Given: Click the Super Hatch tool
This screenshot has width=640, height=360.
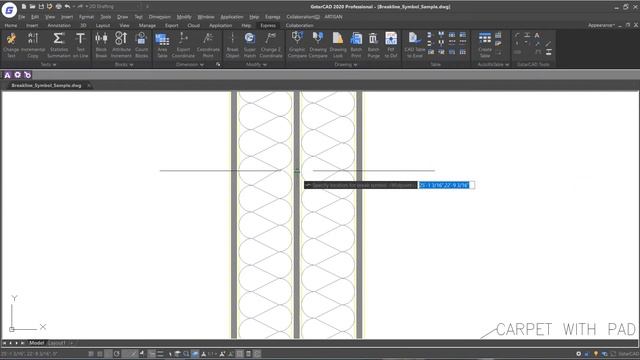Looking at the screenshot, I should (250, 45).
